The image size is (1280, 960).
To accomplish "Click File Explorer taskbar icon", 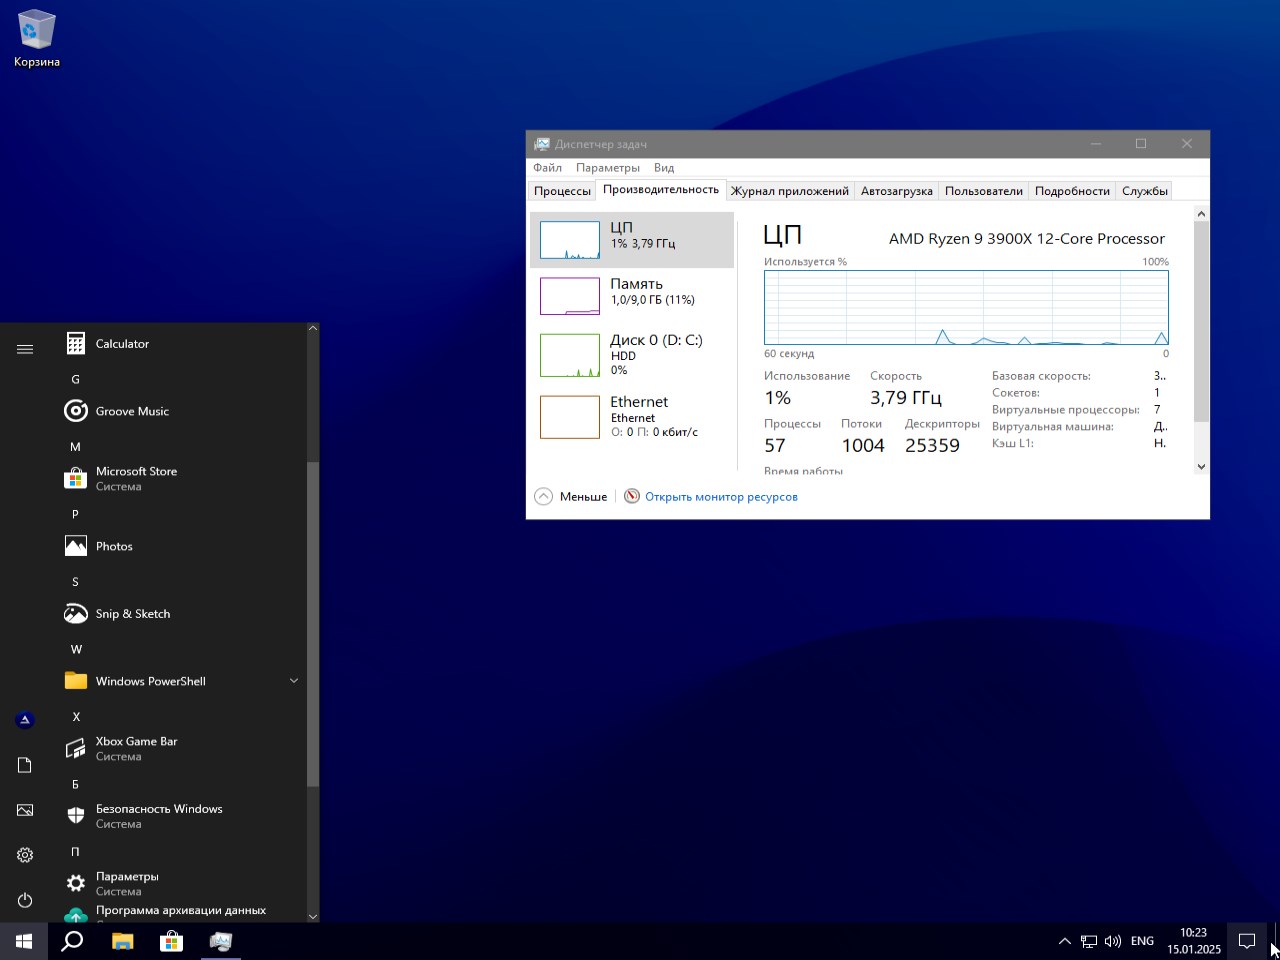I will click(122, 941).
